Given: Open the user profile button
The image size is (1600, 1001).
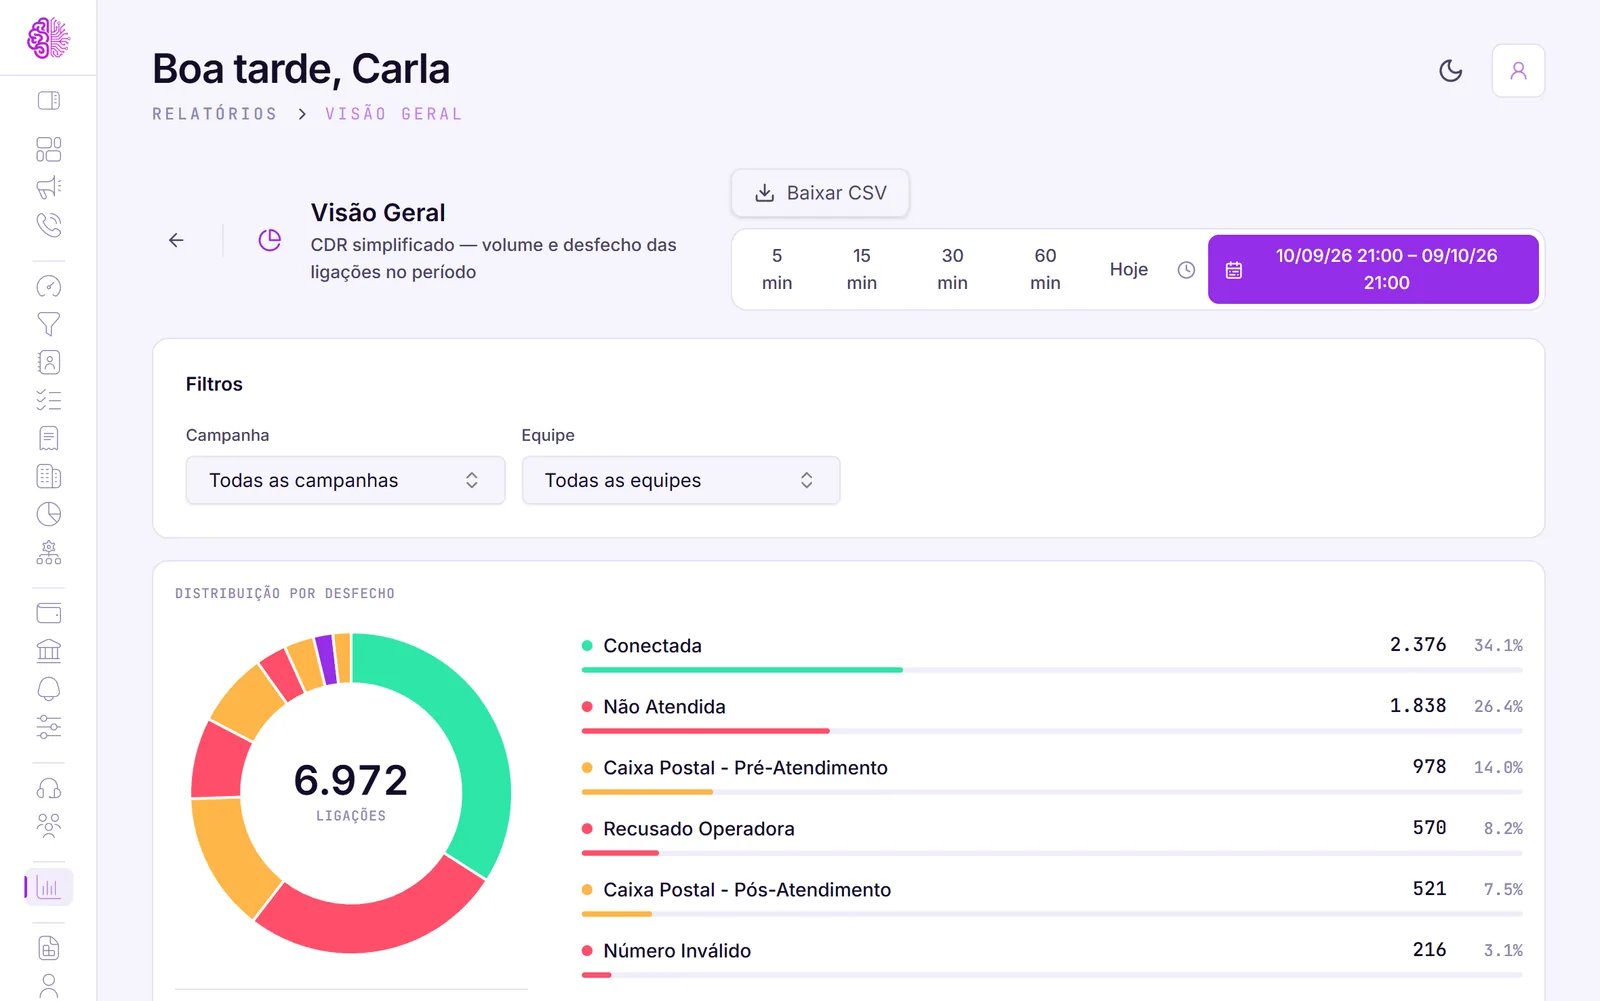Looking at the screenshot, I should pyautogui.click(x=1518, y=70).
